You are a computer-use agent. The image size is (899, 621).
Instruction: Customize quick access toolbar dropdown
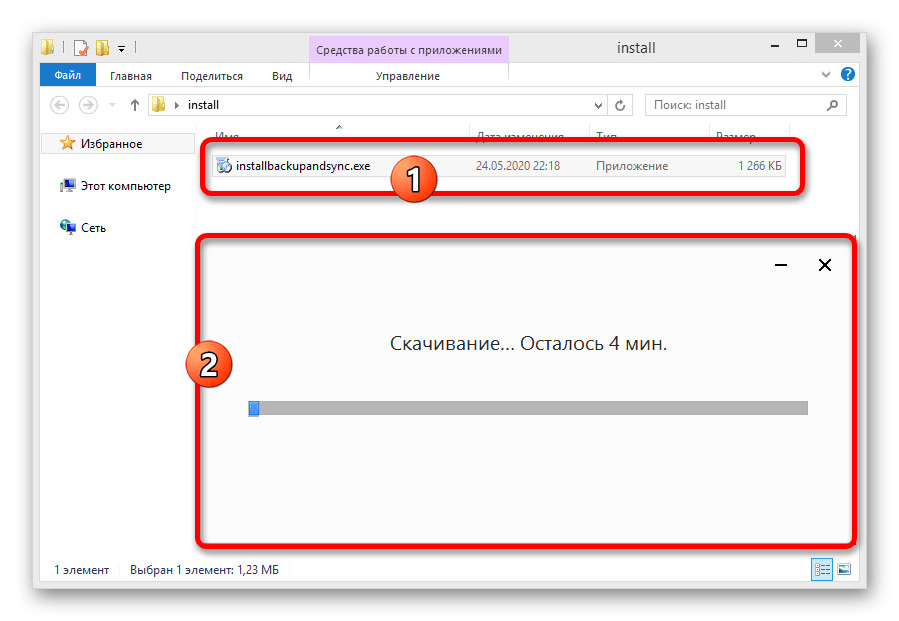click(121, 47)
